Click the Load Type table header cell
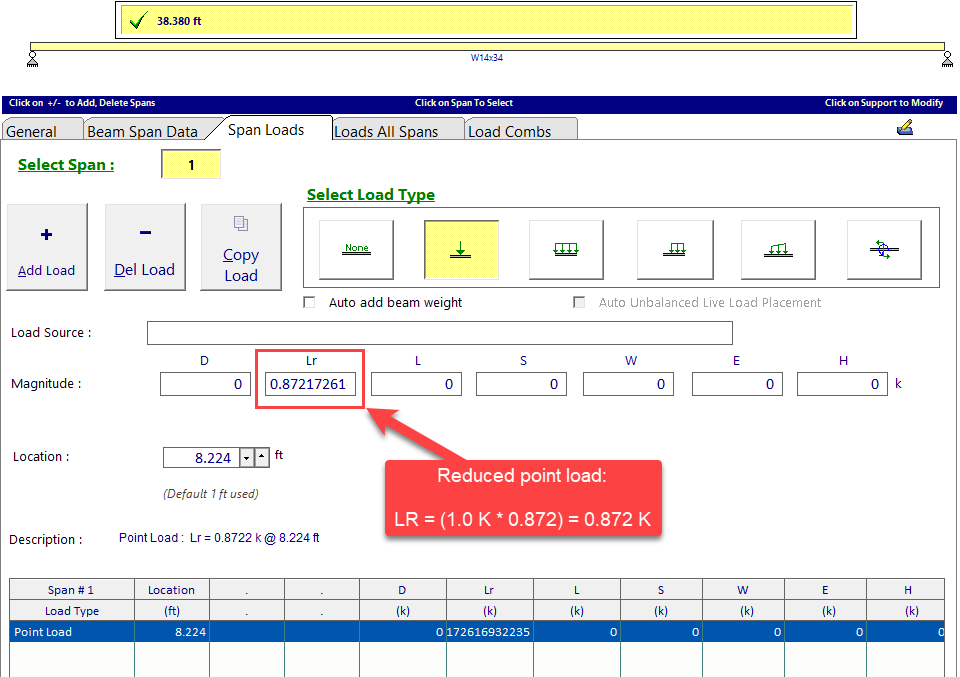 pyautogui.click(x=72, y=611)
